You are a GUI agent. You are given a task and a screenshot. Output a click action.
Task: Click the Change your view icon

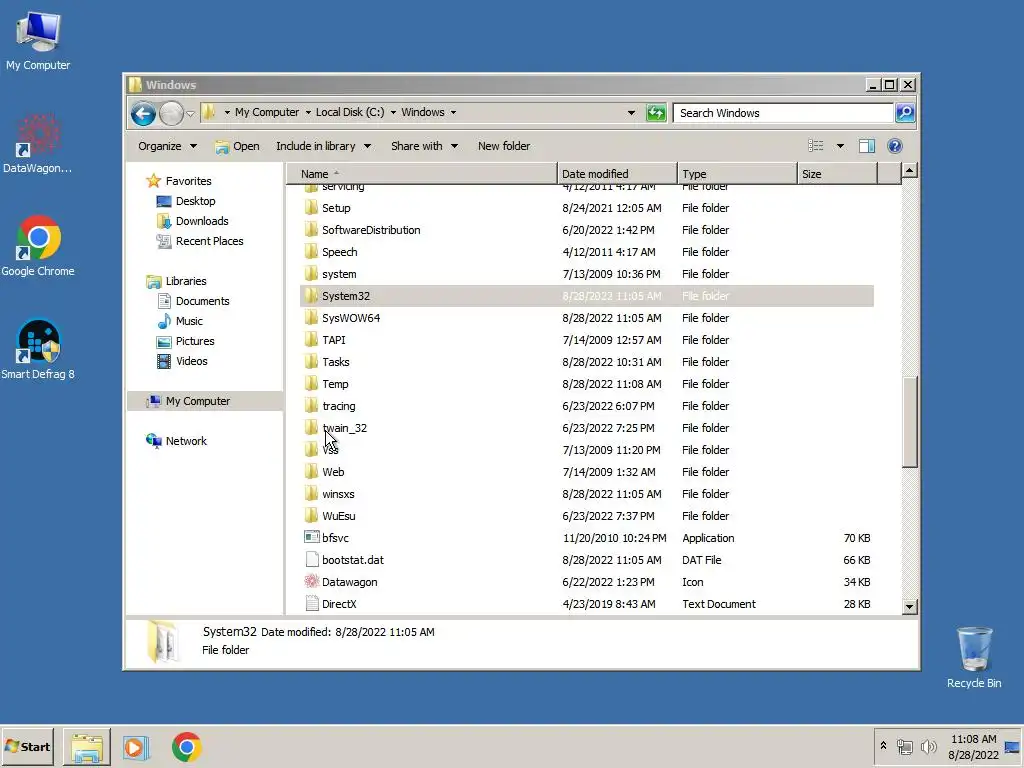click(816, 146)
